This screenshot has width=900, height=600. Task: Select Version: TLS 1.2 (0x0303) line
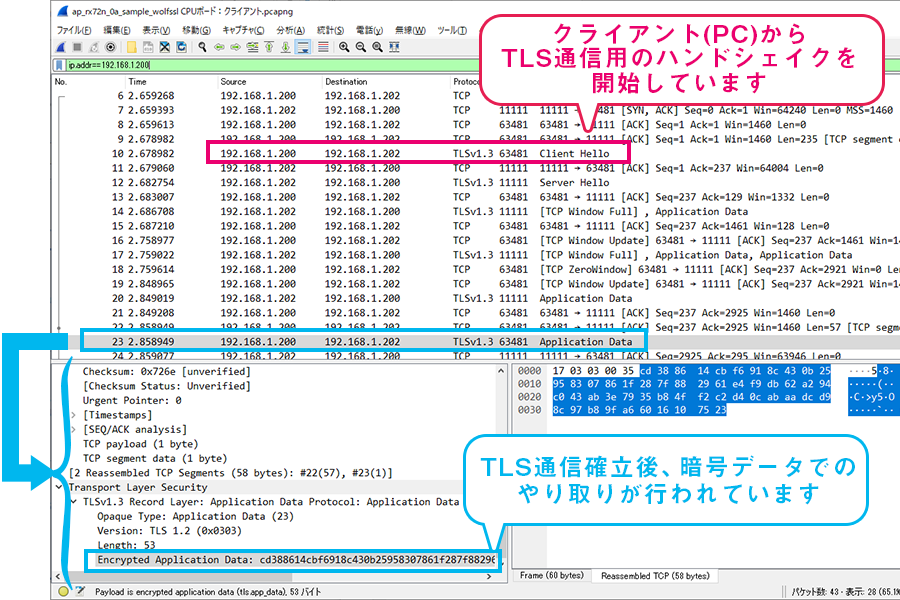click(169, 531)
